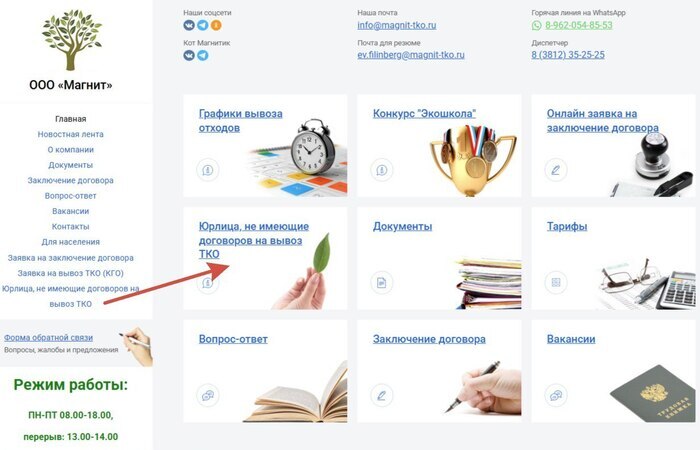700x450 pixels.
Task: Click the green WhatsApp icon
Action: [537, 25]
